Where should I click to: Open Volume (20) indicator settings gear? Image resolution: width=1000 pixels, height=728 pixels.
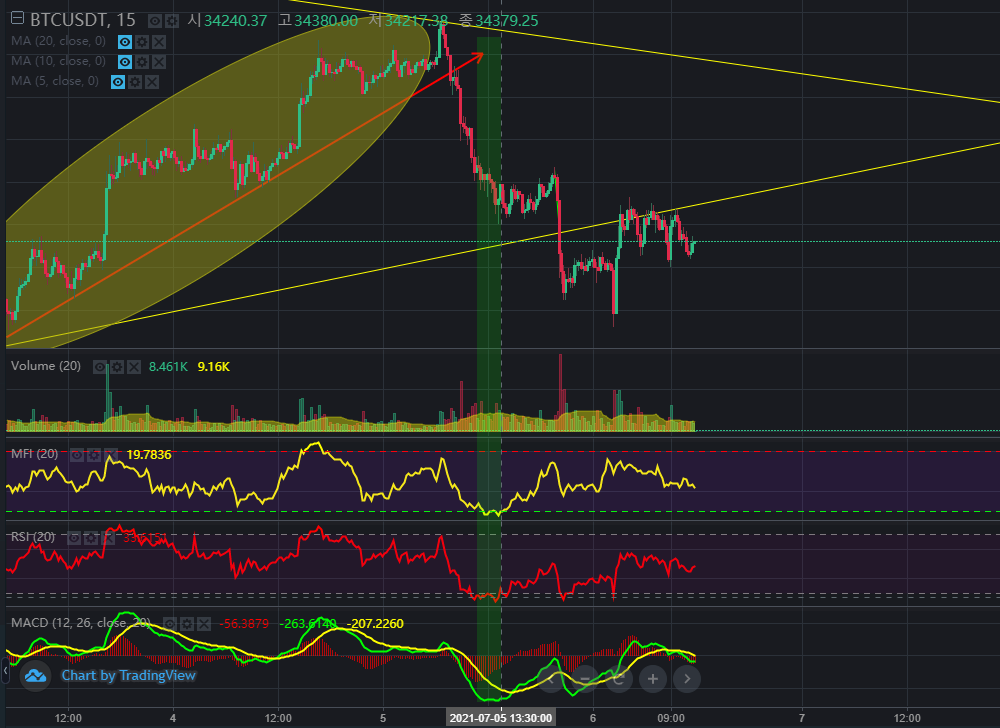117,367
